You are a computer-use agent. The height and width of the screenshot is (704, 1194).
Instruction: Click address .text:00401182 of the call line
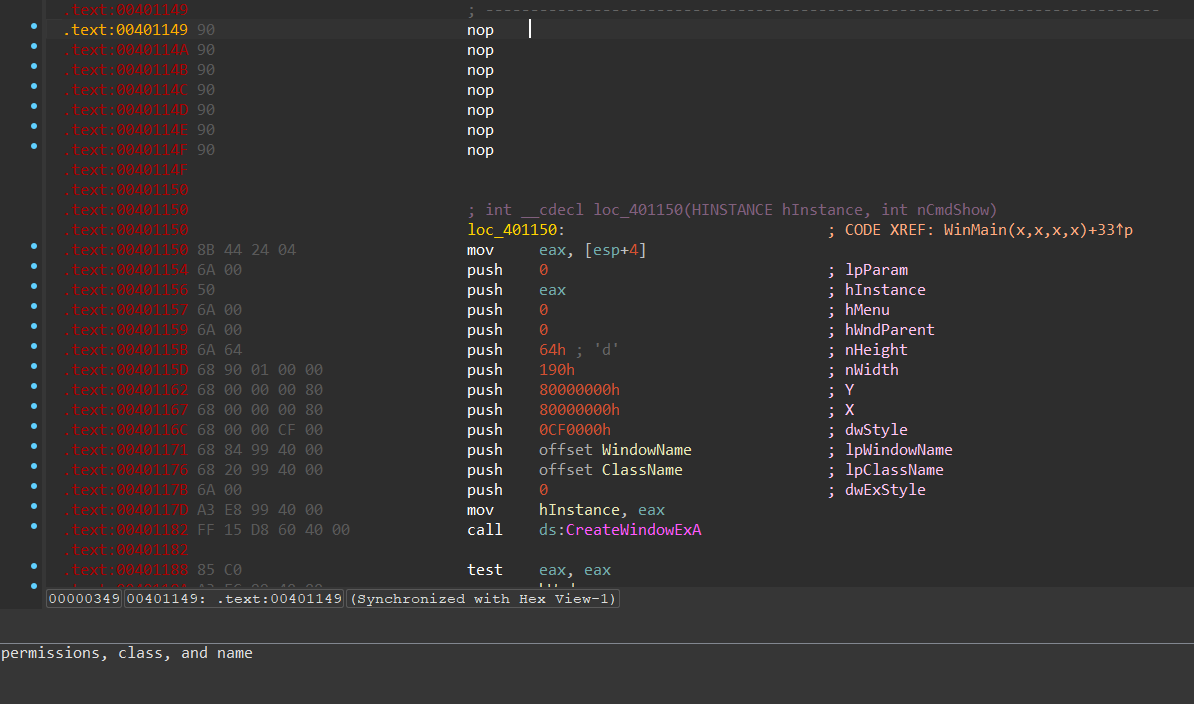click(125, 530)
